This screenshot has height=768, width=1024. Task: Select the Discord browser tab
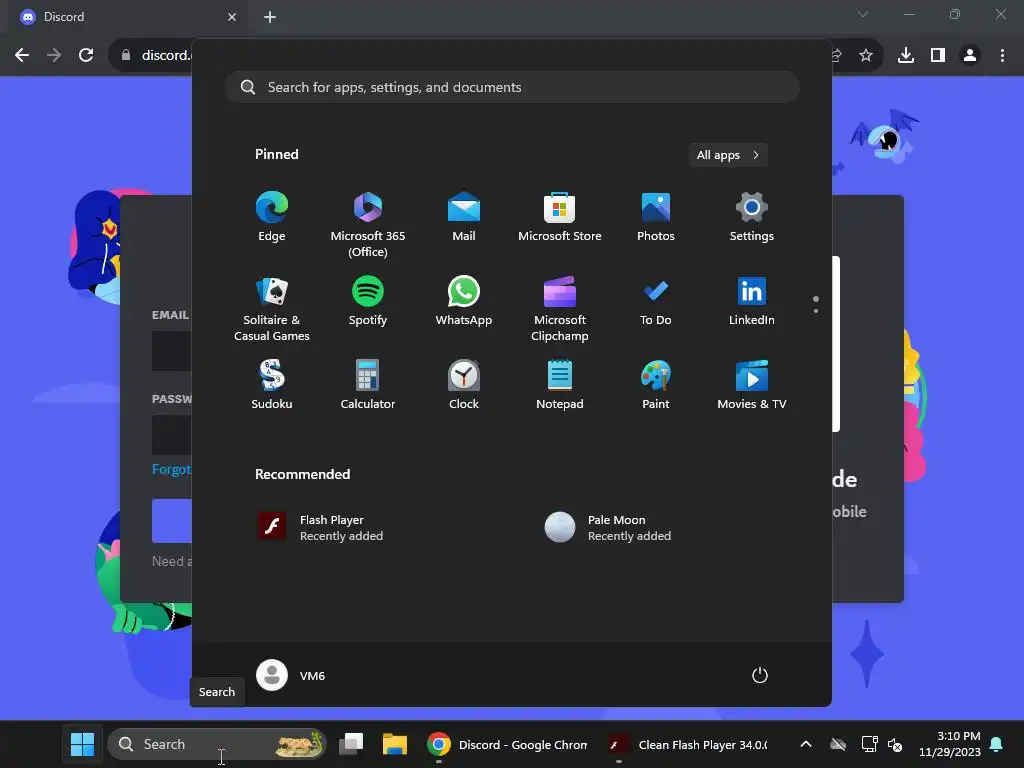click(128, 17)
